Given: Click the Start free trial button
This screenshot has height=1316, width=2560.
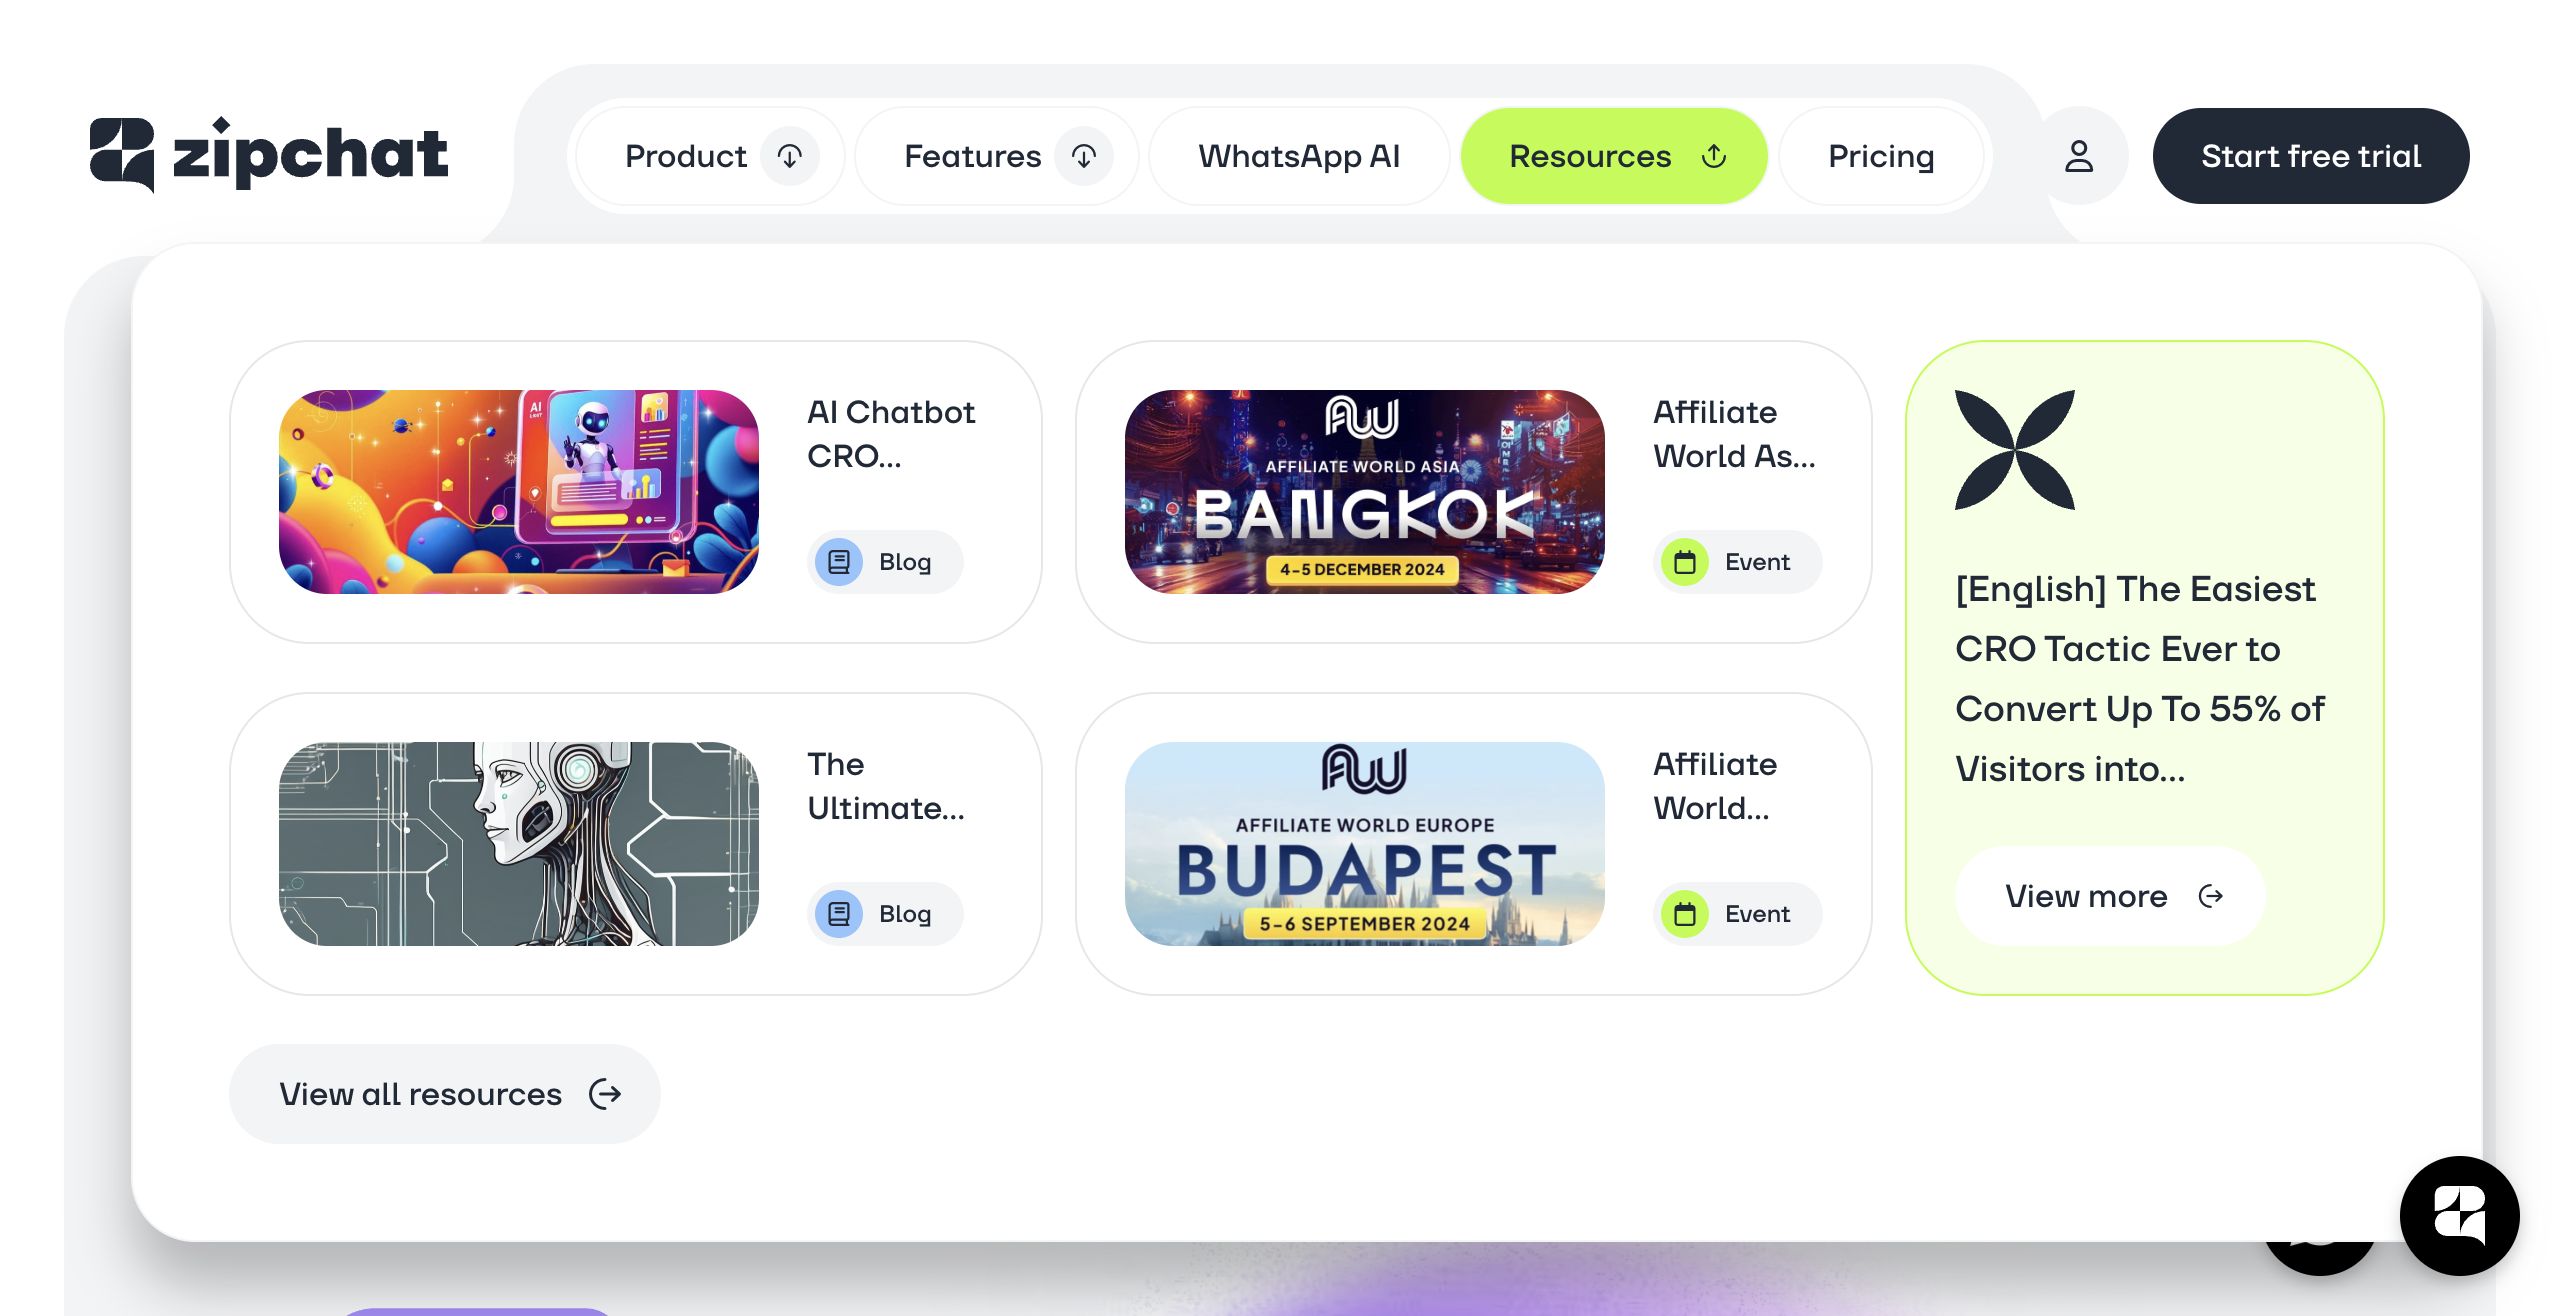Looking at the screenshot, I should coord(2311,156).
